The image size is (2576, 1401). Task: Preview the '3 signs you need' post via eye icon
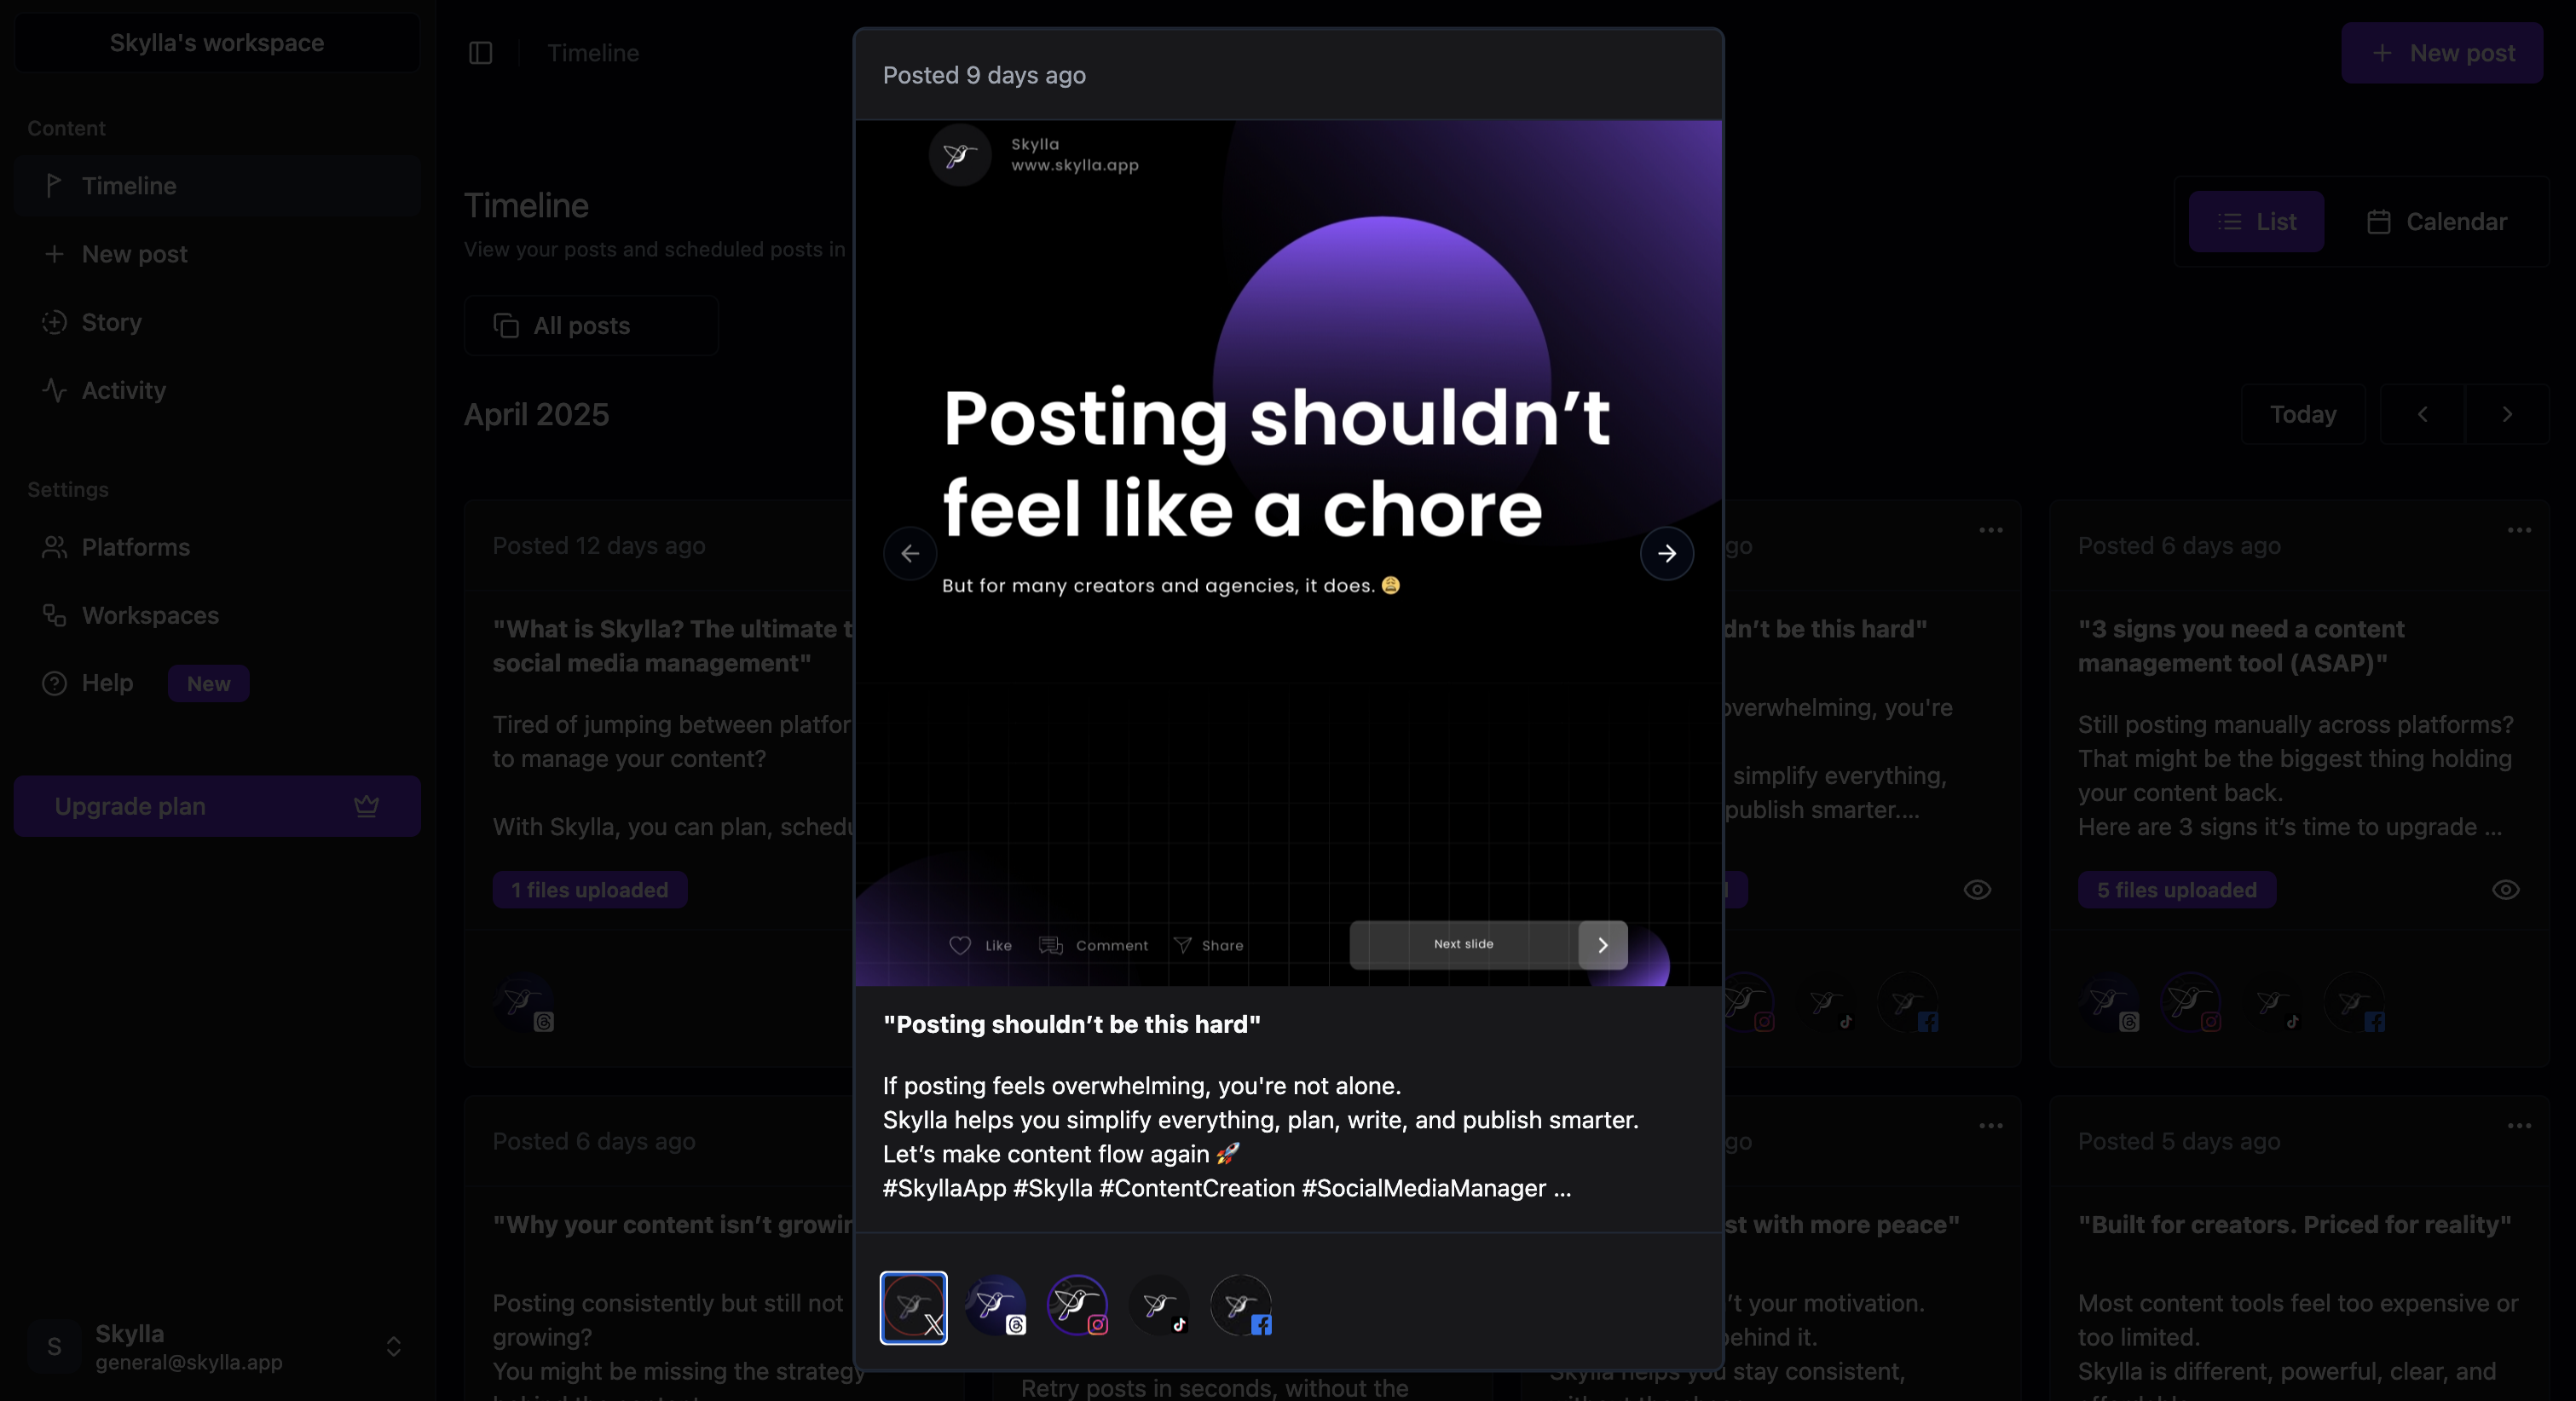pyautogui.click(x=2506, y=890)
